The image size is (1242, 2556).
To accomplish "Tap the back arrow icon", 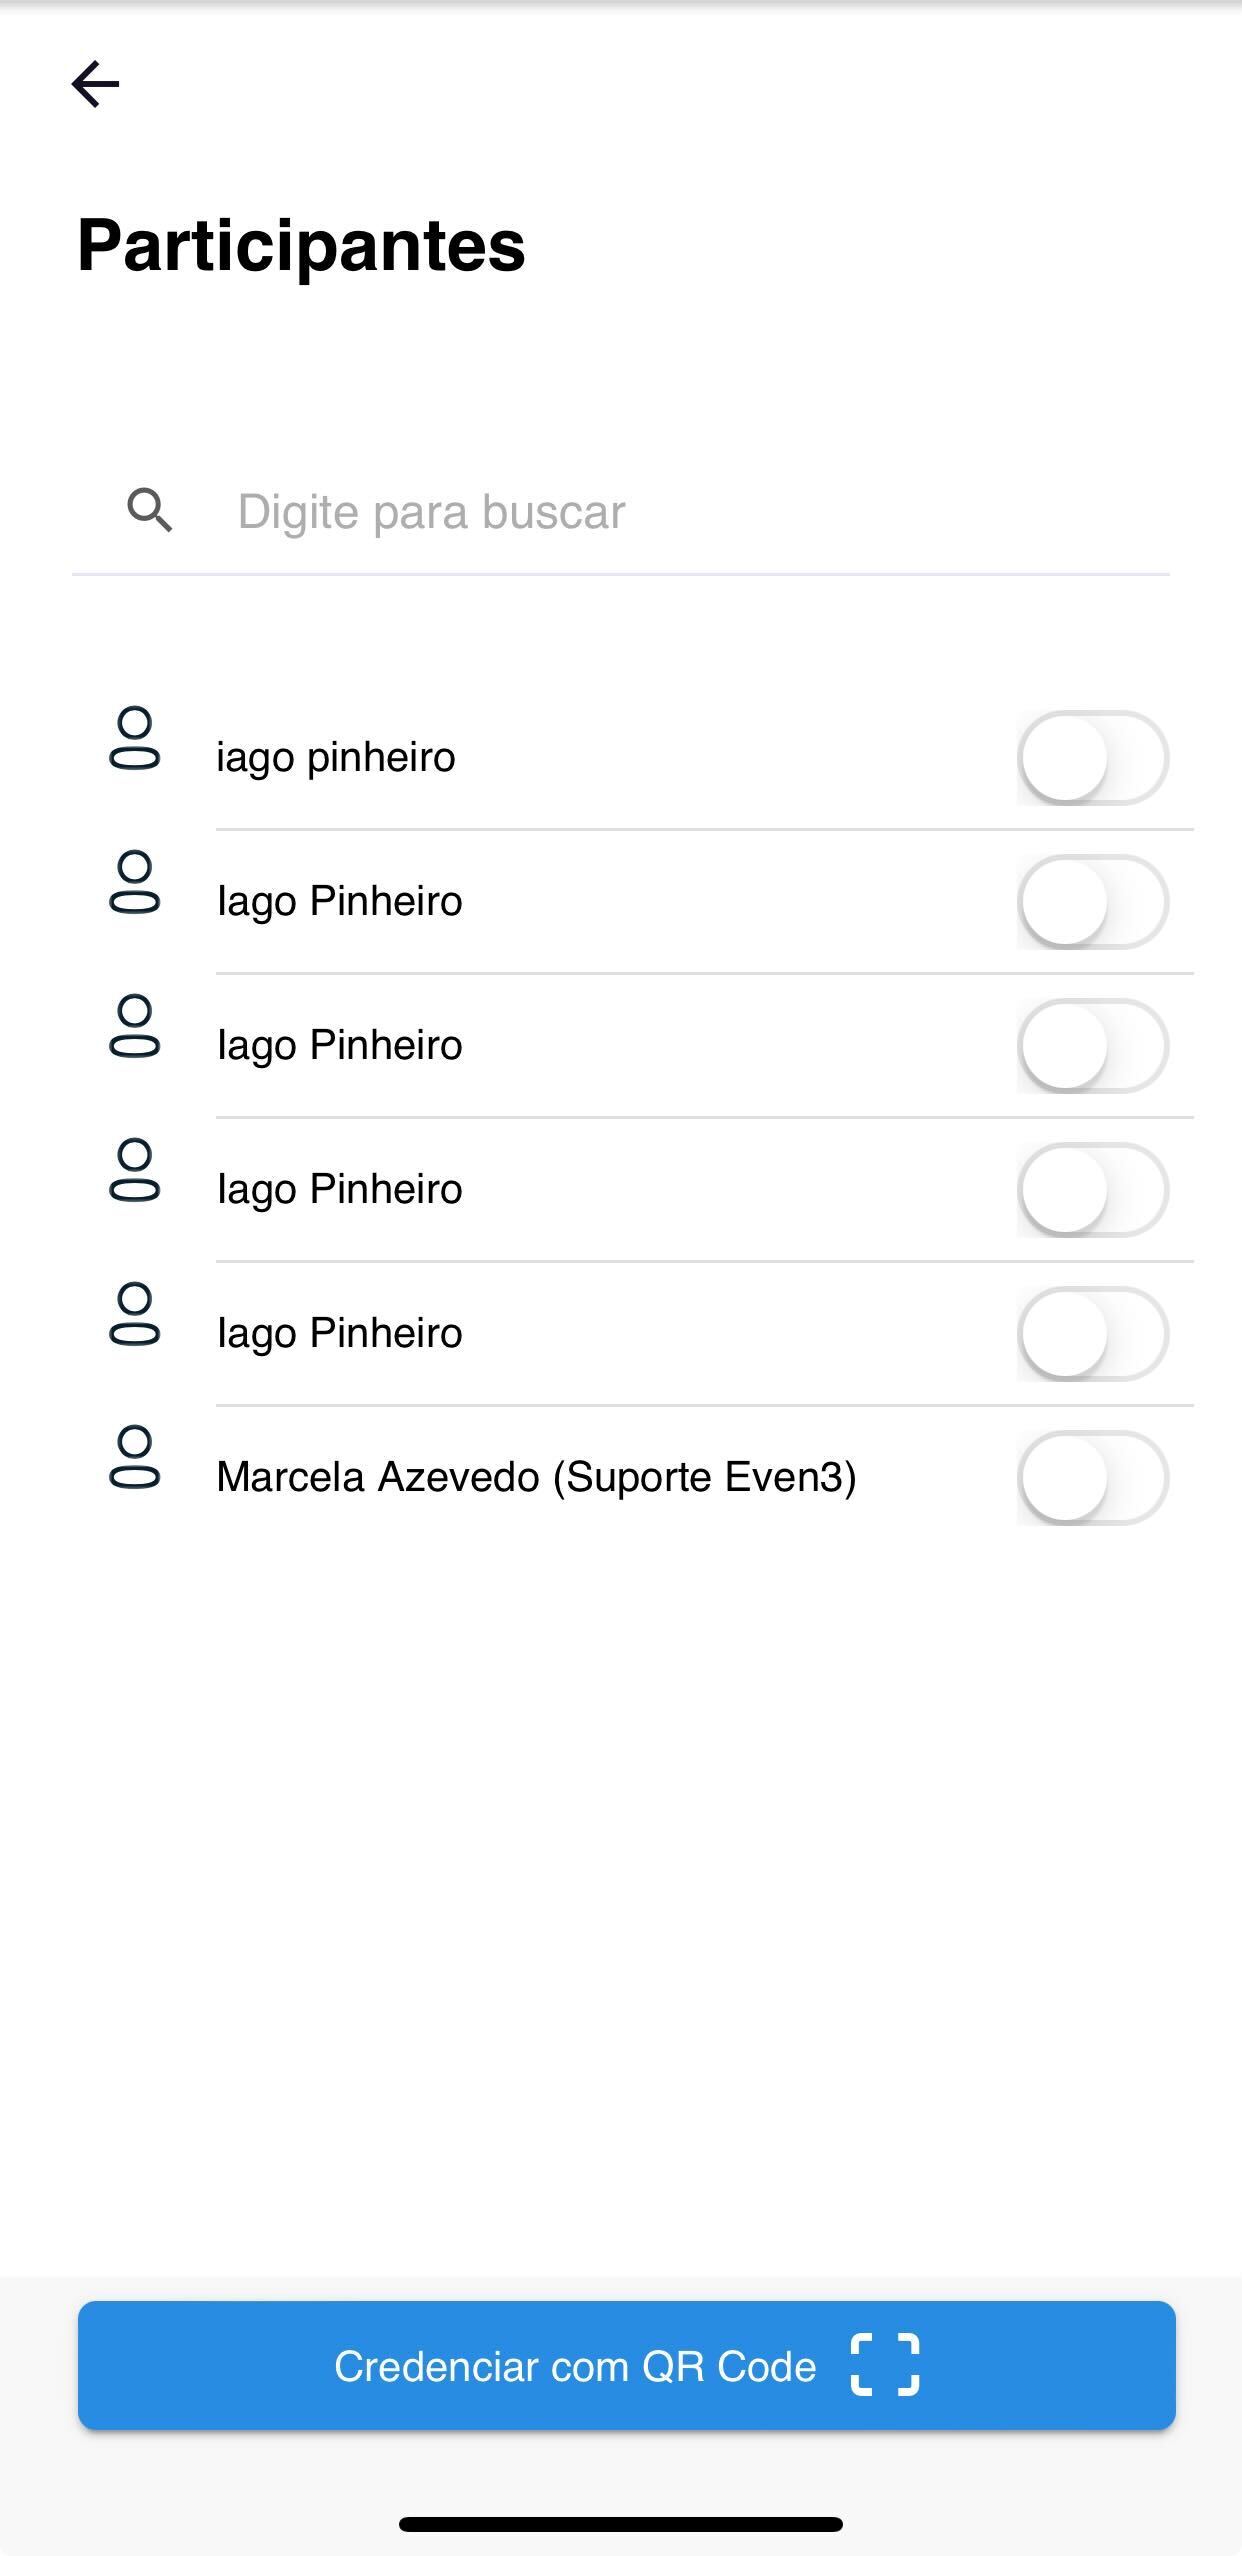I will pyautogui.click(x=96, y=83).
